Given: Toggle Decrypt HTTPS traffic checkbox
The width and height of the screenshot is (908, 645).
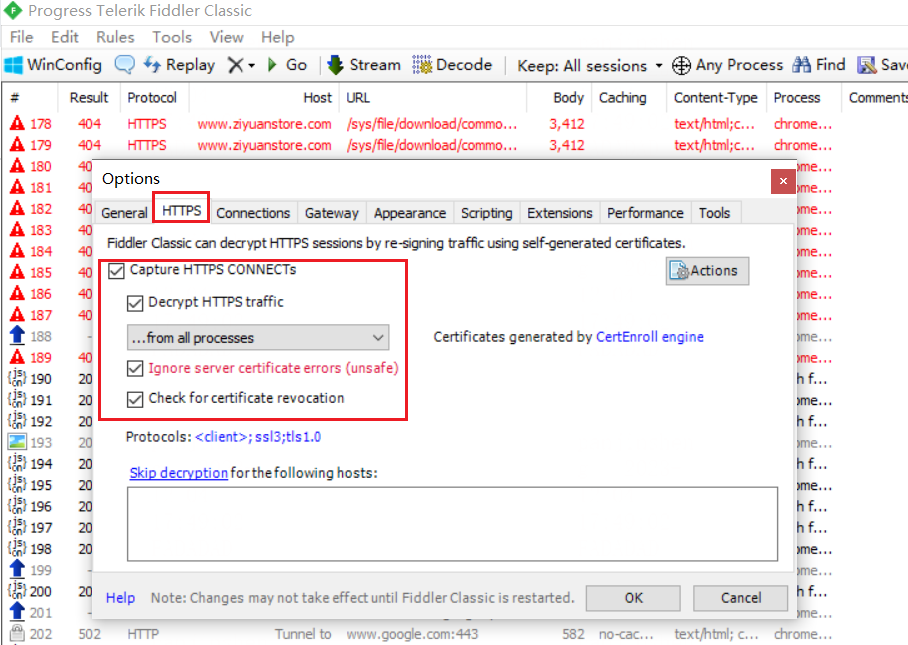Looking at the screenshot, I should [x=135, y=303].
